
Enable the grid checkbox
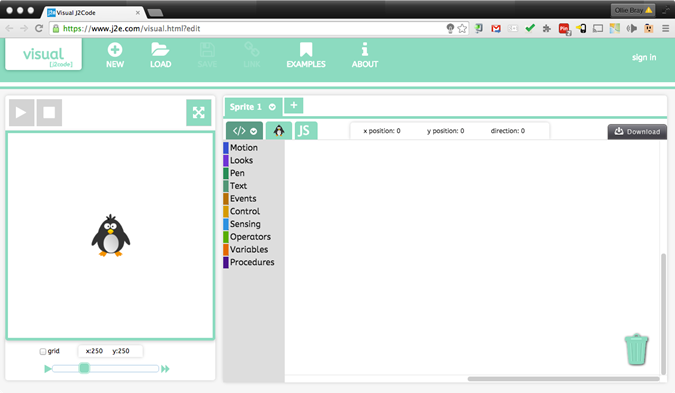point(43,352)
